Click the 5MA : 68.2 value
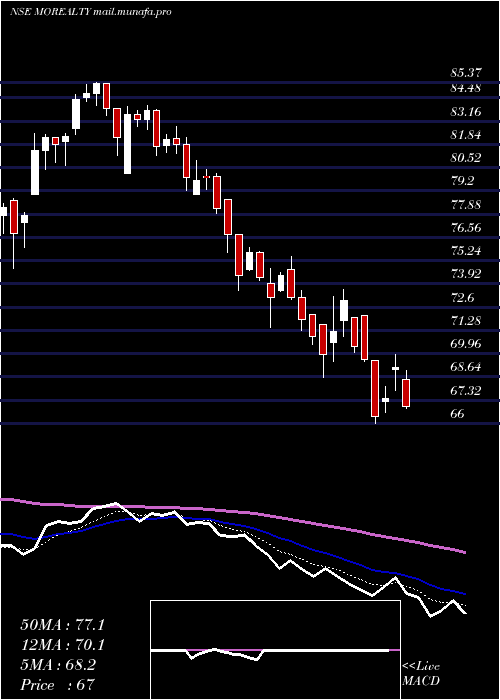 (x=58, y=665)
